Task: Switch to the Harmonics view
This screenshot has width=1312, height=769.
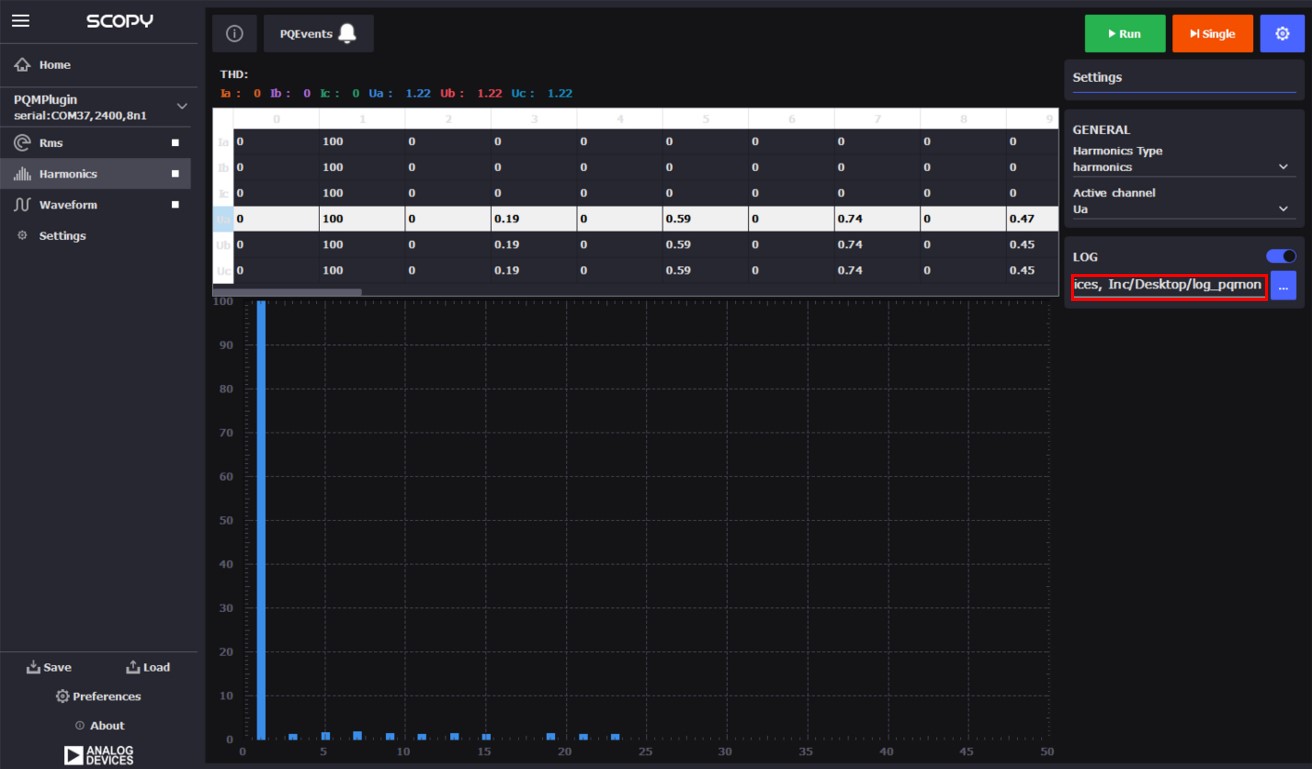Action: [x=70, y=173]
